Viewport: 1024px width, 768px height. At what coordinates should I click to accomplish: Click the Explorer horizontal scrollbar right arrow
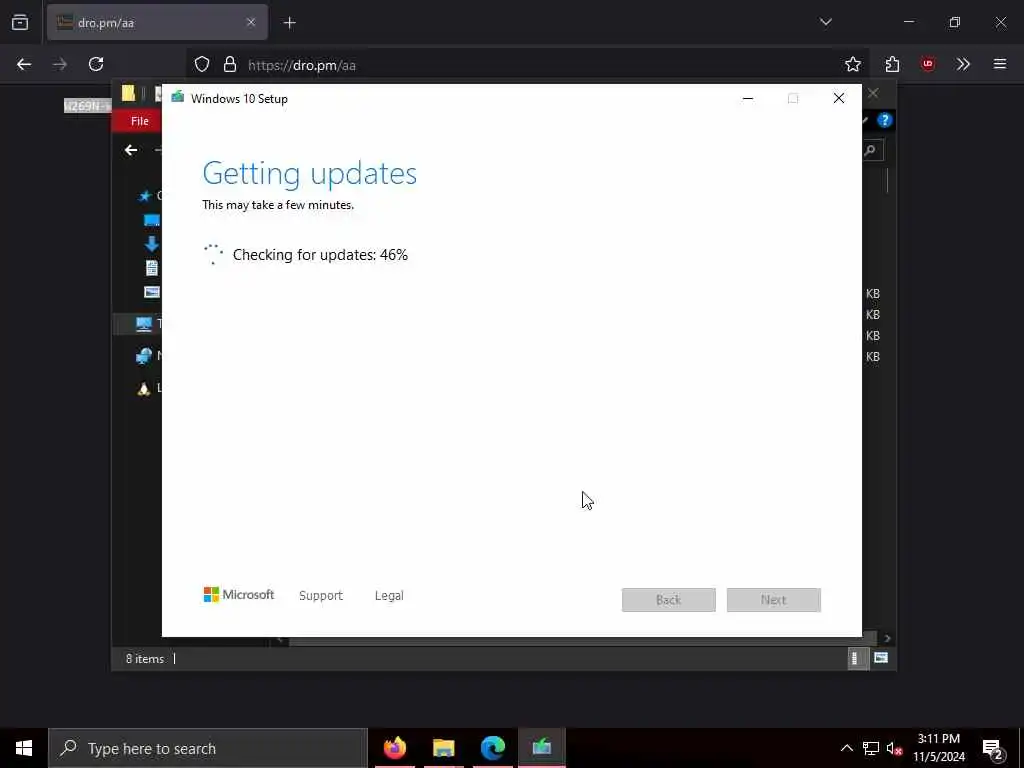887,639
